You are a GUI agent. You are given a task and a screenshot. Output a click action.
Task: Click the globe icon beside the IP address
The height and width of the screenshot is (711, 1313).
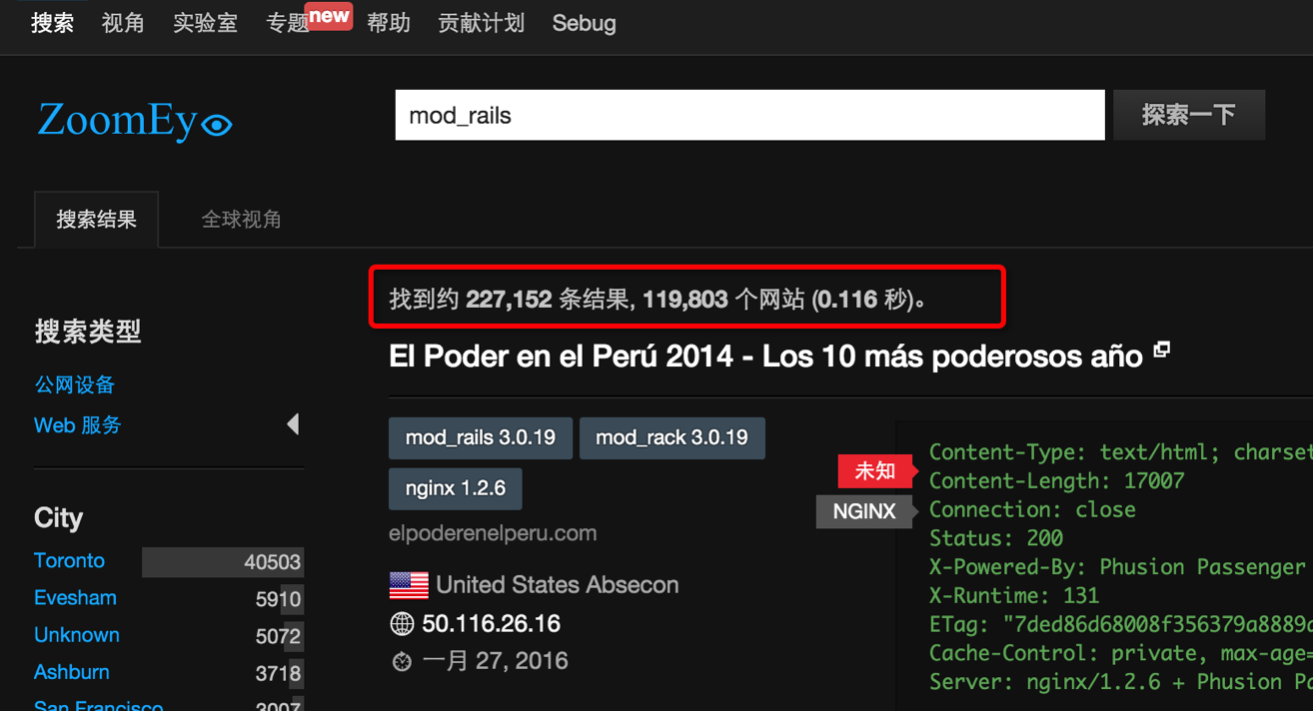pyautogui.click(x=402, y=624)
